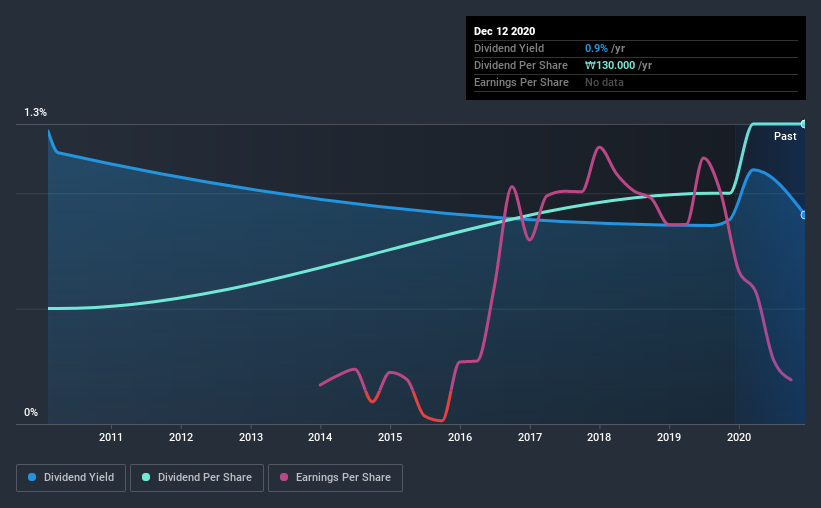Click the Past region label

pos(785,136)
